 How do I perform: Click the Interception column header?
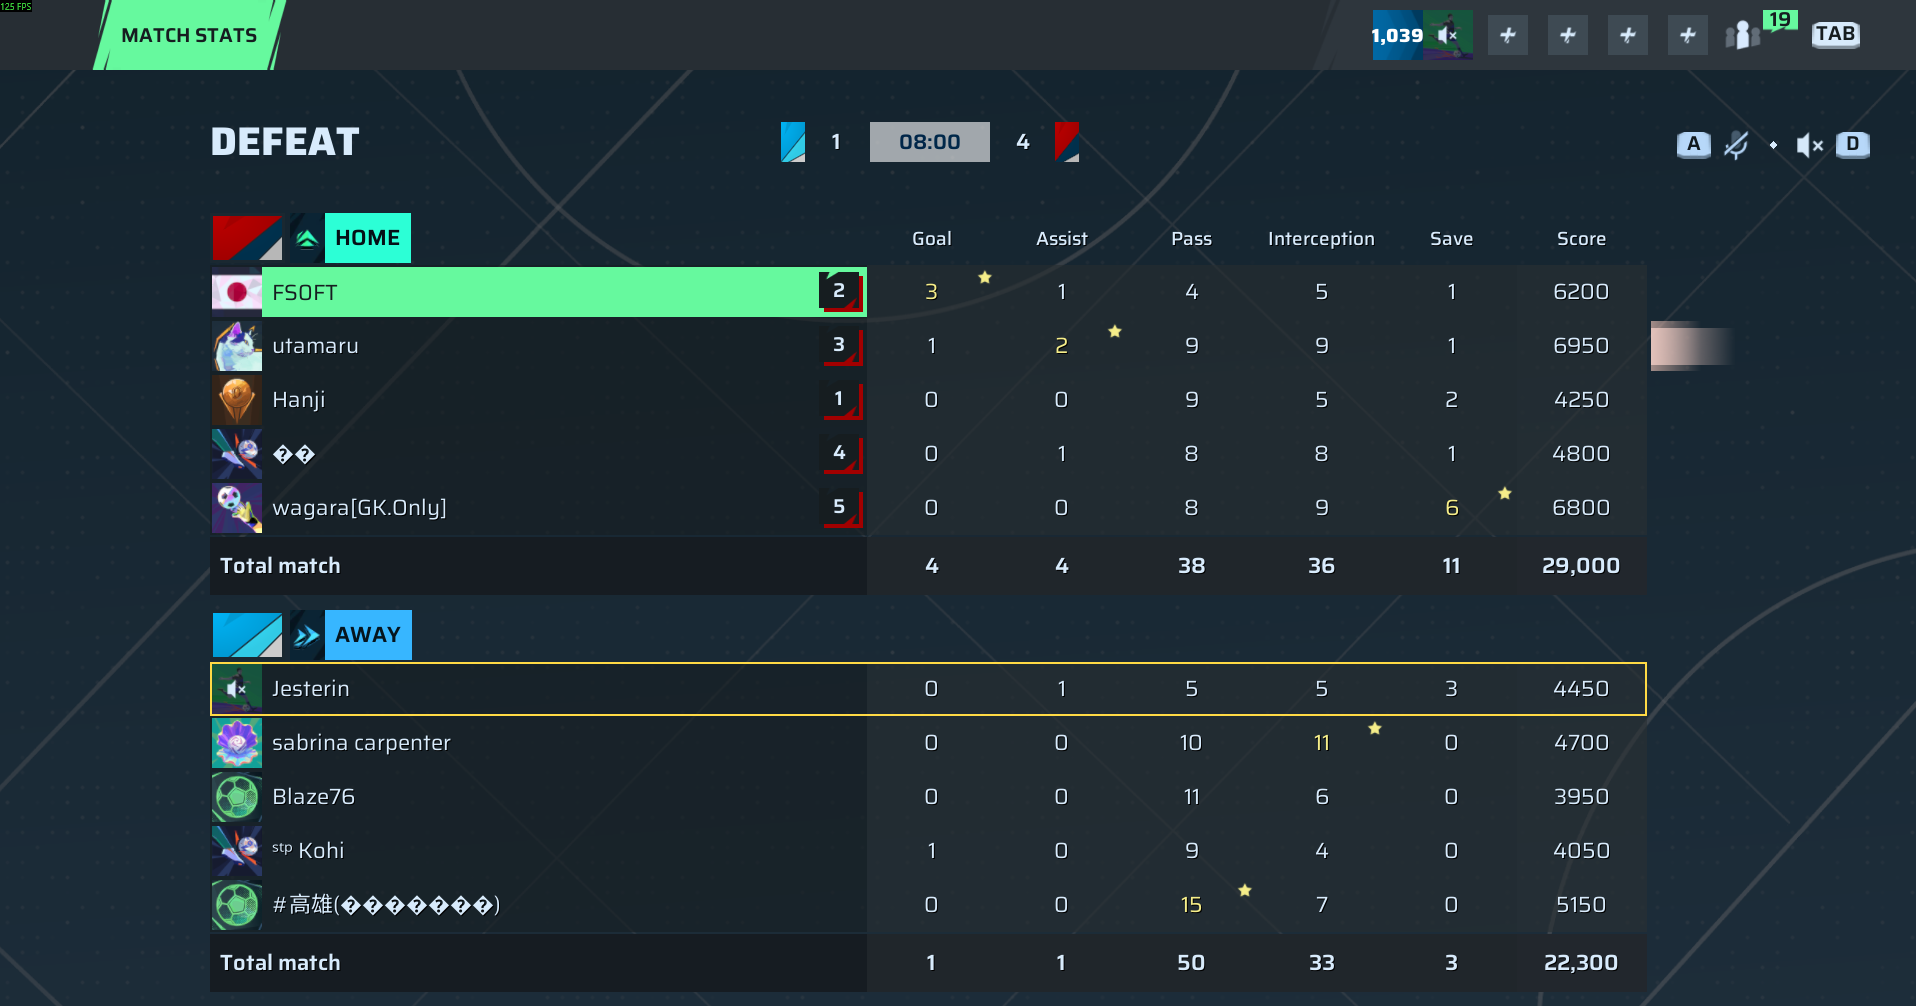1321,239
